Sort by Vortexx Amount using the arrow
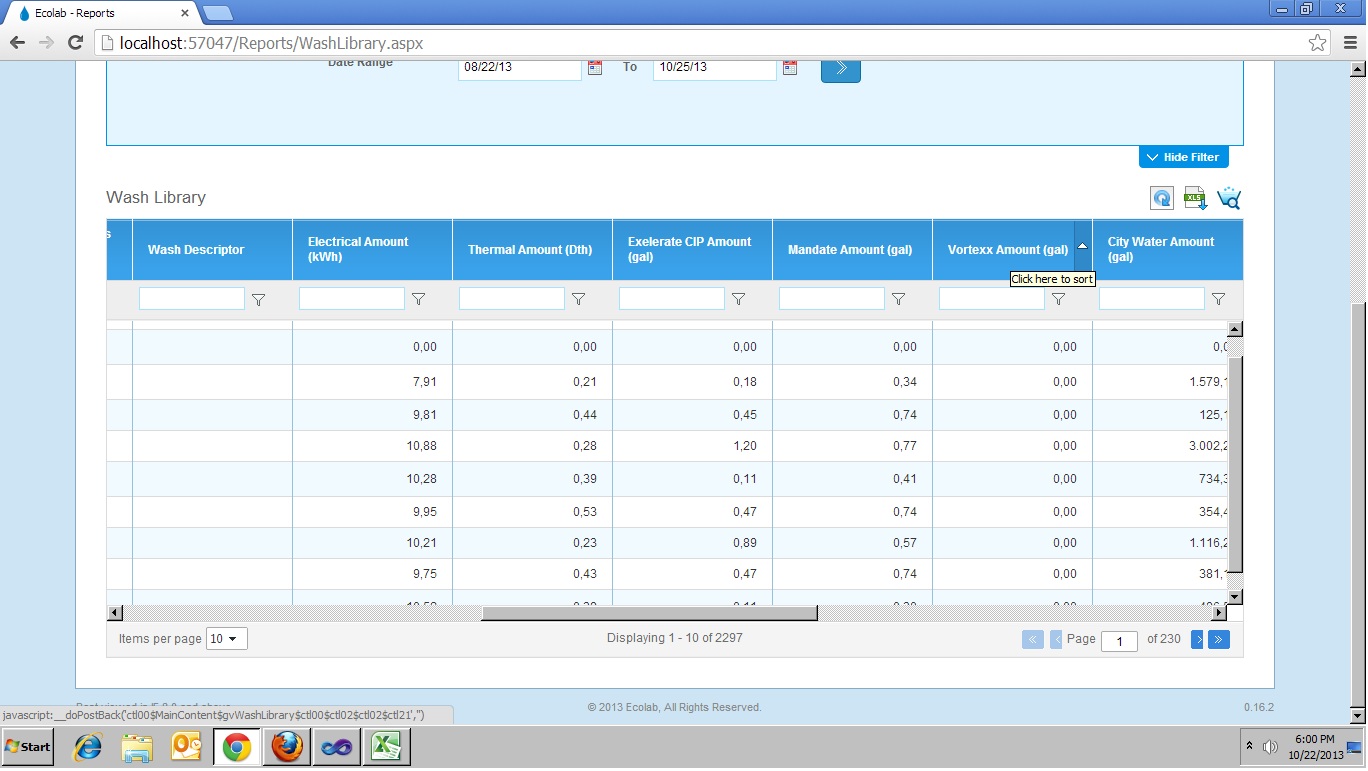 [1082, 247]
